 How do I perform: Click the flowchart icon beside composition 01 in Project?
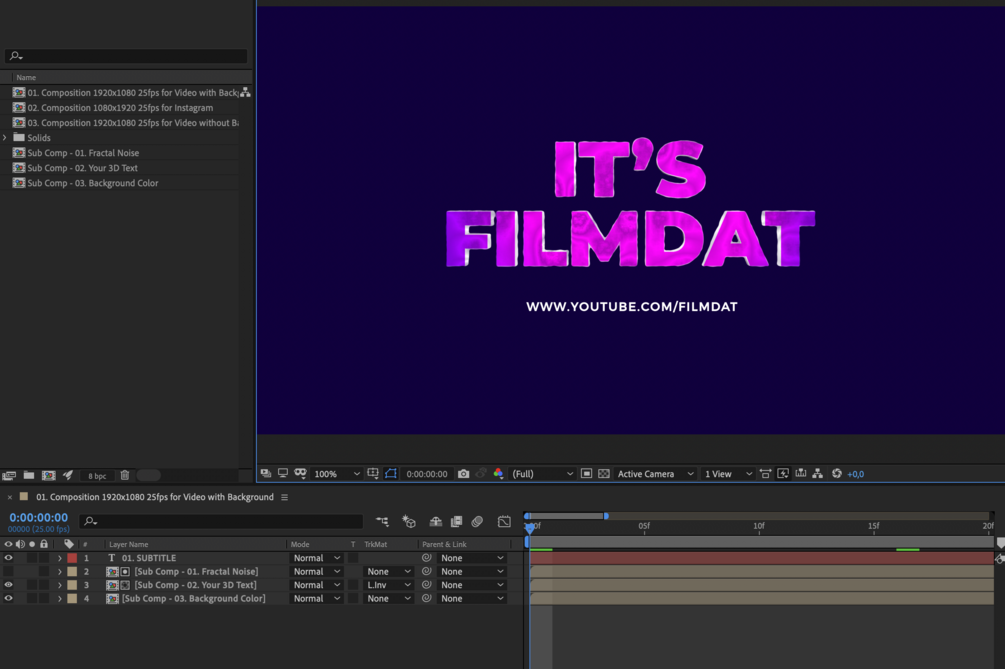click(x=245, y=93)
